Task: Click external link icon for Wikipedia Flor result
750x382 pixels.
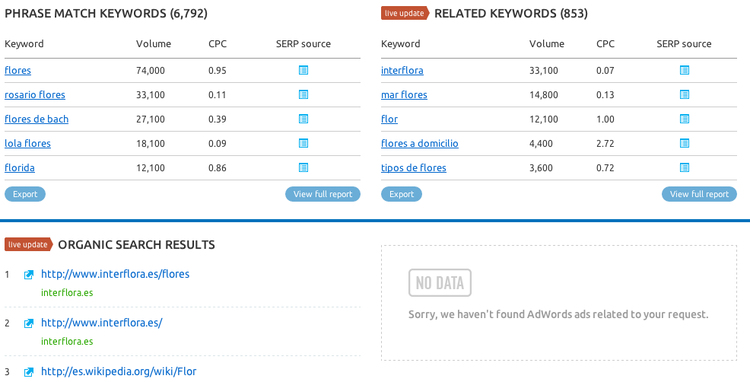Action: [x=29, y=371]
